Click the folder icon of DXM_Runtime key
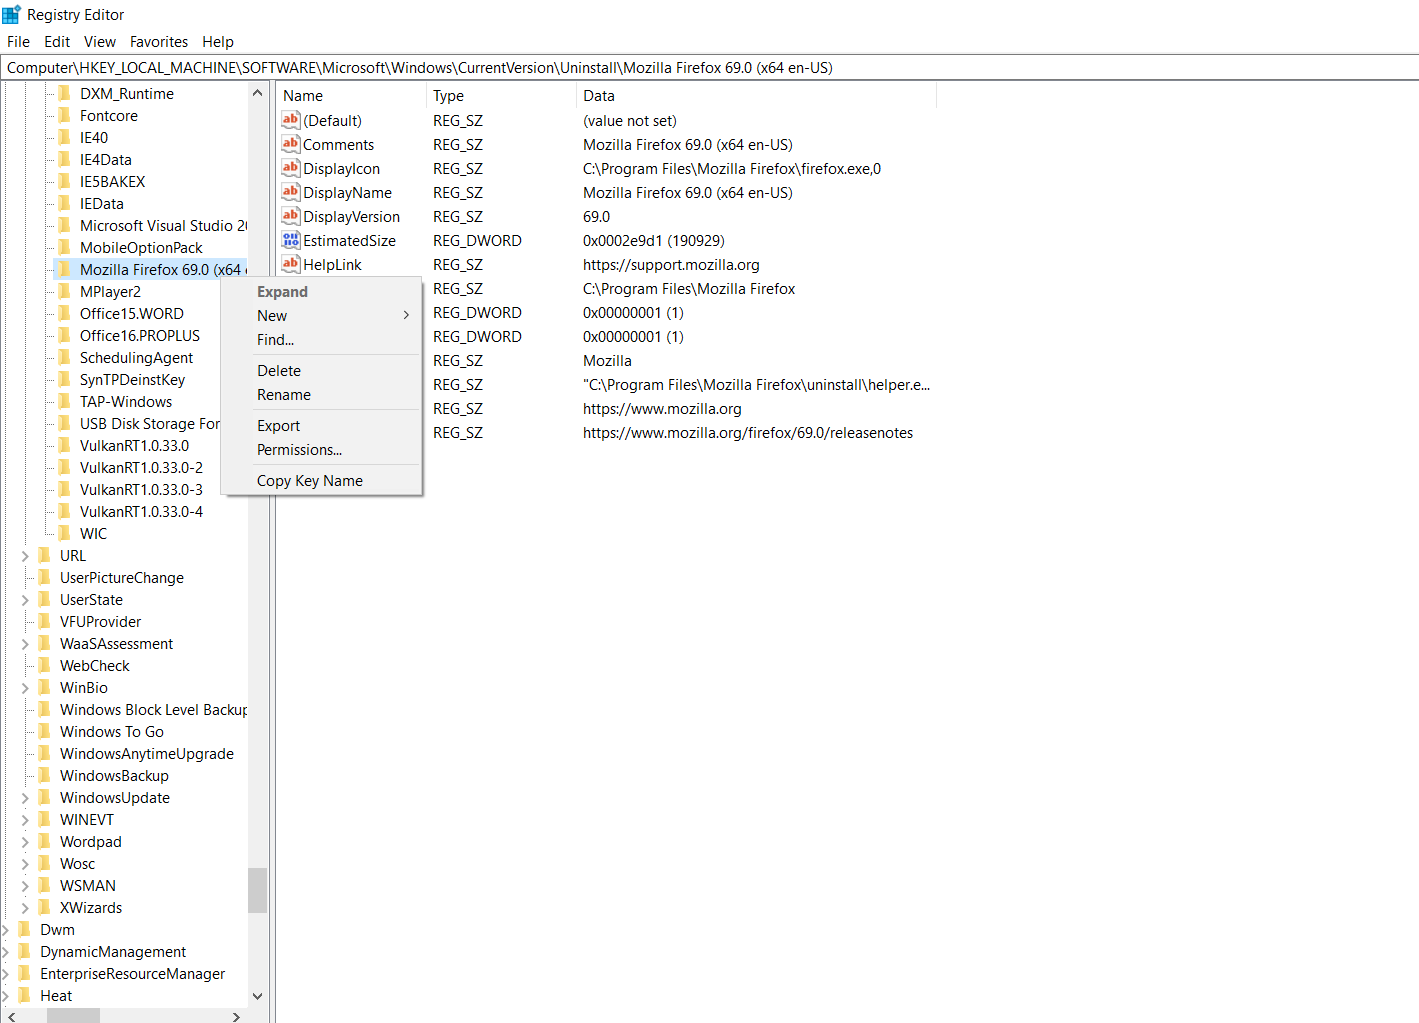The height and width of the screenshot is (1023, 1419). (x=64, y=93)
